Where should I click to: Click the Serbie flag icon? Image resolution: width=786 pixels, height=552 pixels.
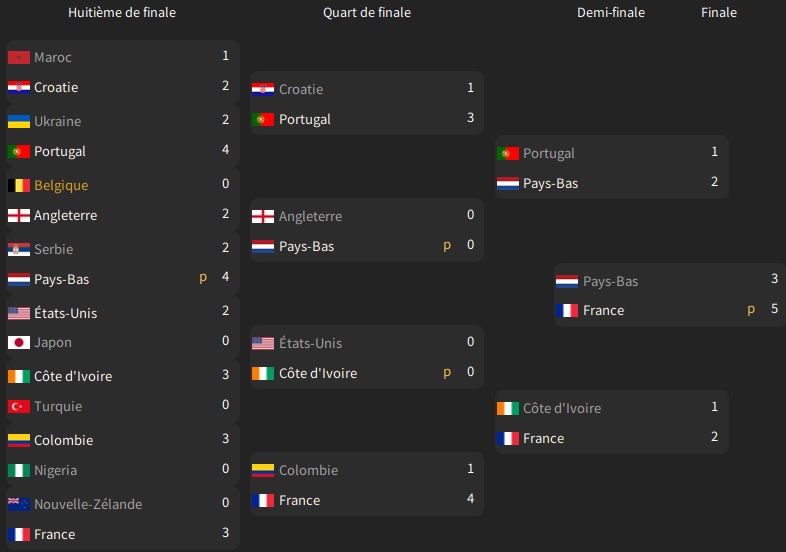tap(18, 250)
